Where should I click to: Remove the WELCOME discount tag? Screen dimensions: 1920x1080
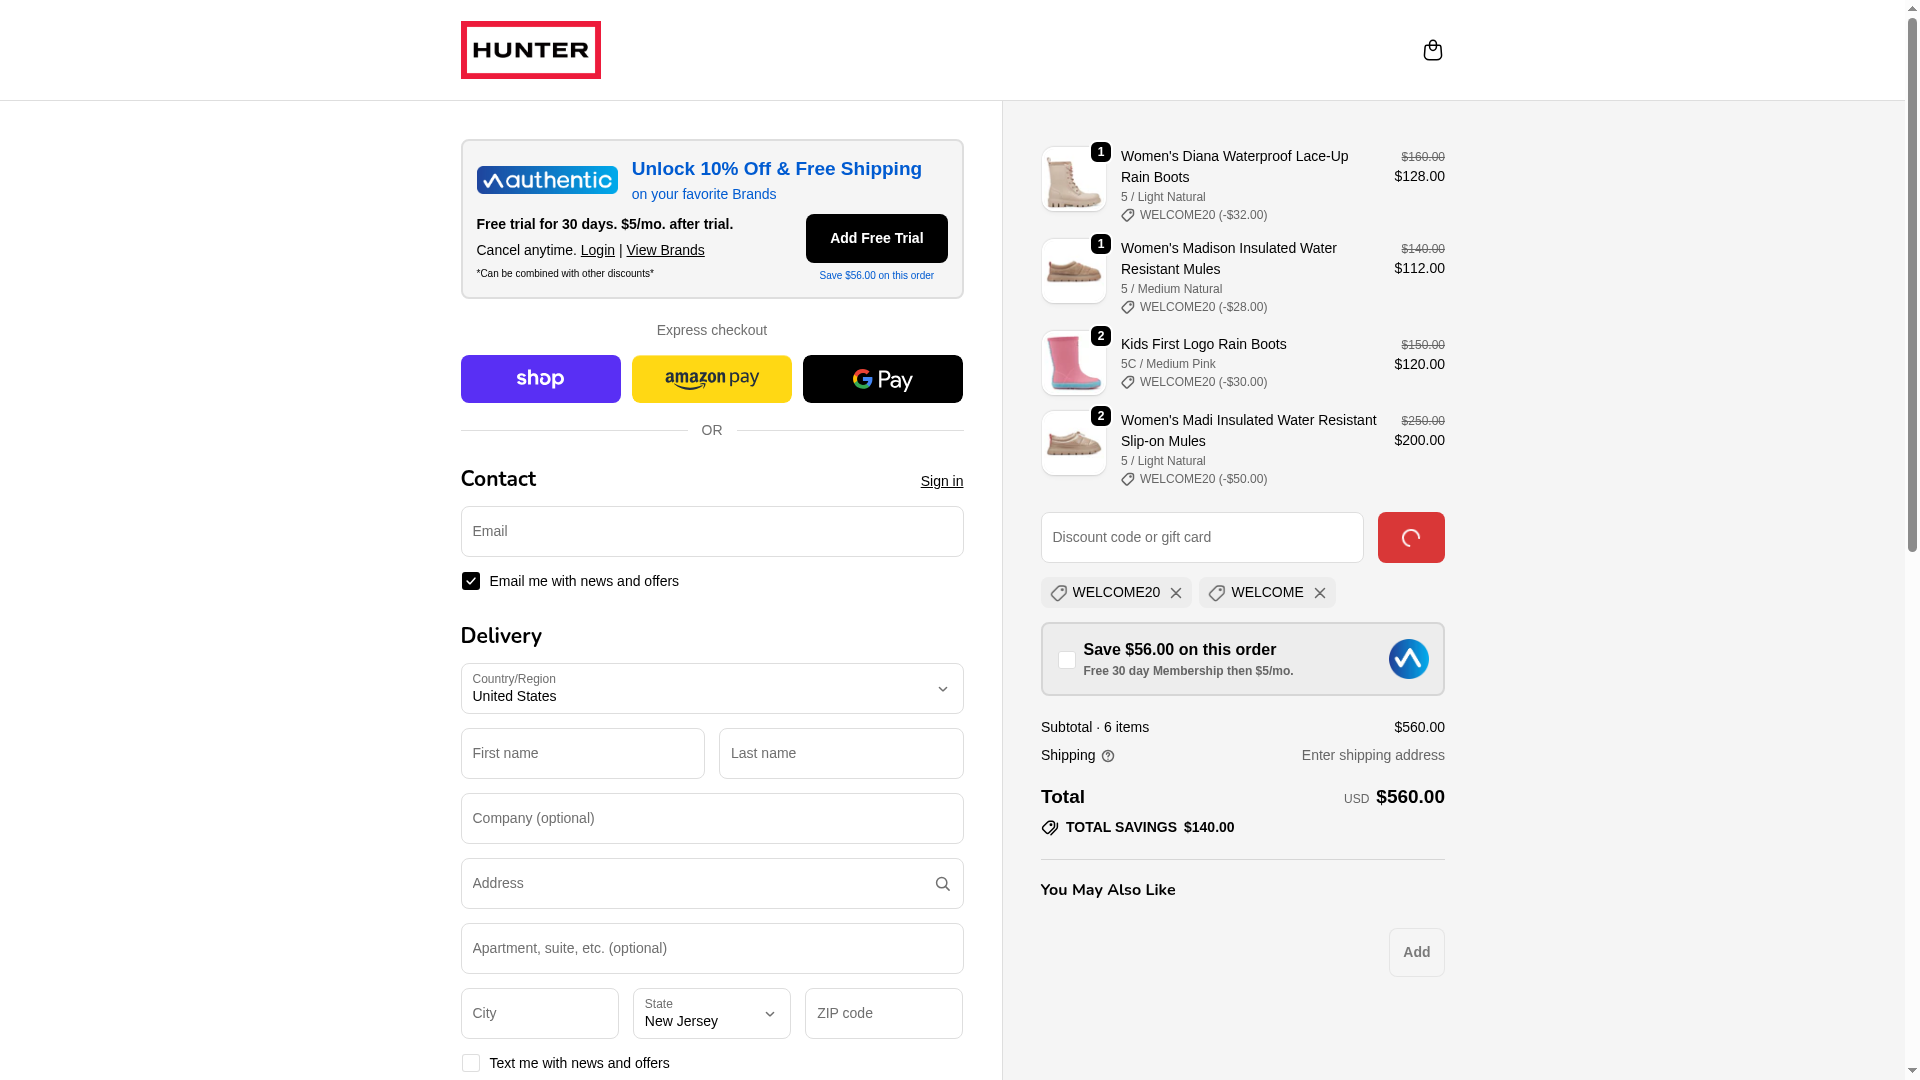coord(1320,593)
